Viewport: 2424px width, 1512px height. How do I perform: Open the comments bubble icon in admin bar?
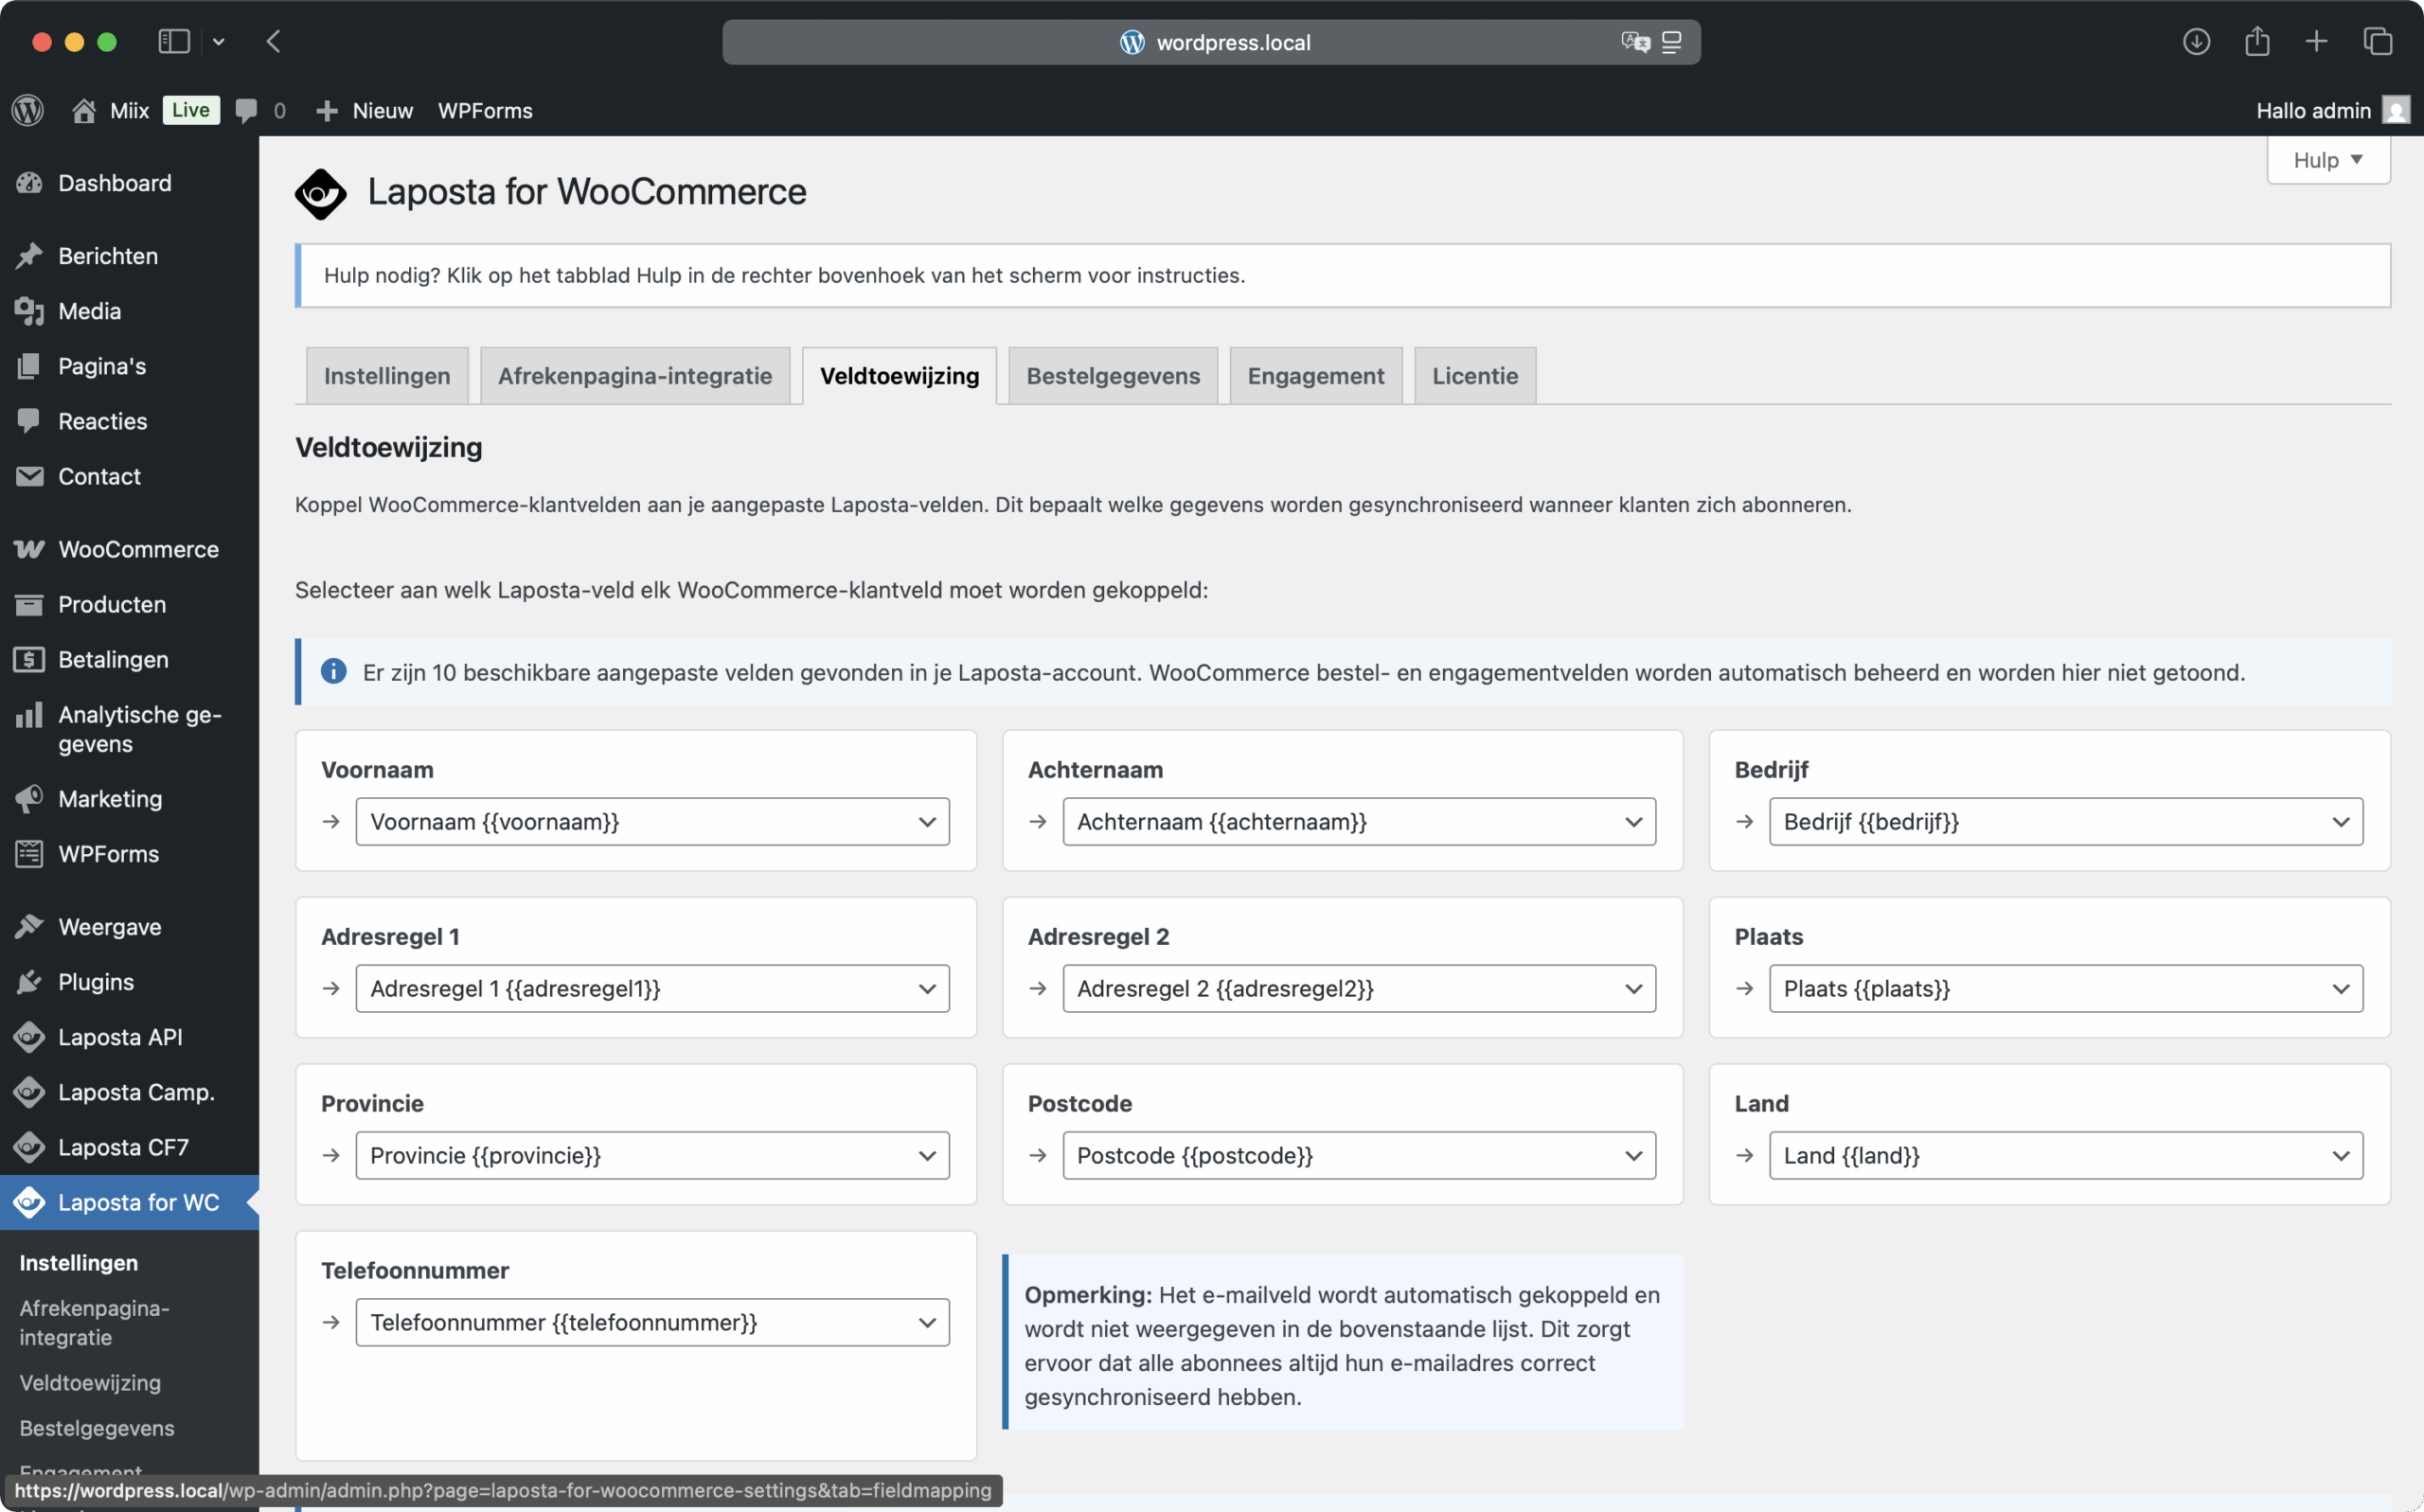(246, 110)
